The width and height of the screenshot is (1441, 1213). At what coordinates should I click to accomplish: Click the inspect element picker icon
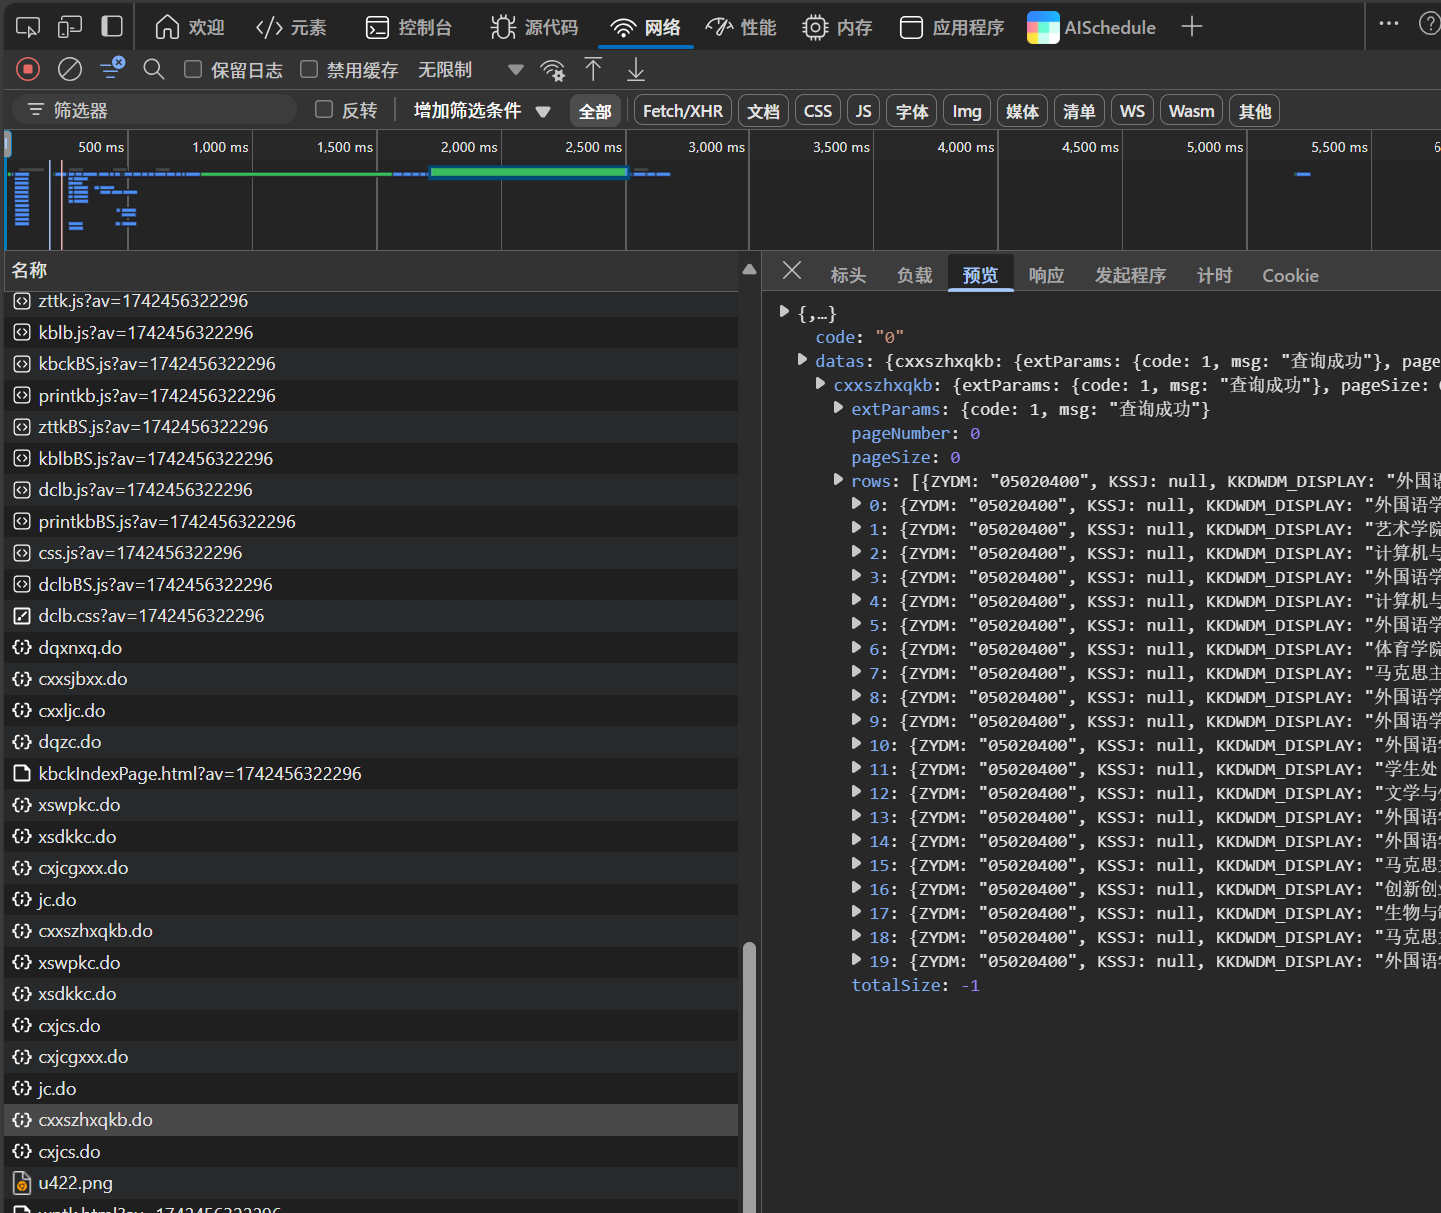tap(28, 27)
